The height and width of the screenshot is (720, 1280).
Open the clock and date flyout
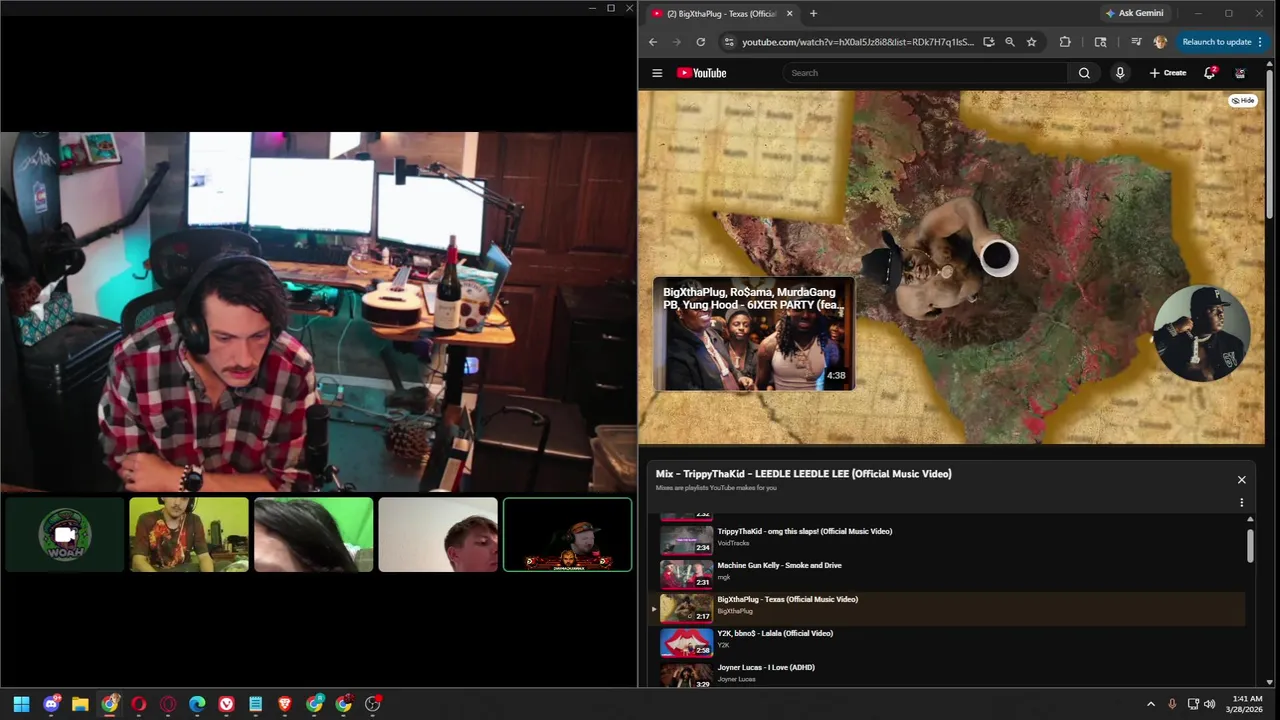click(x=1247, y=704)
